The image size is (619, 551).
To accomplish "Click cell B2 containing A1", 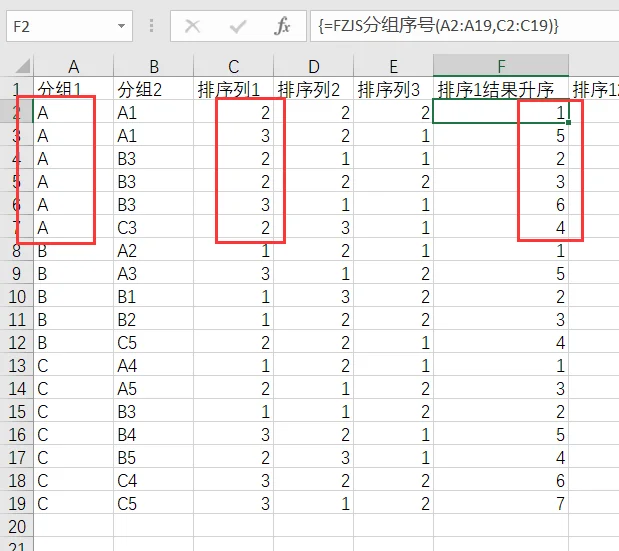I will coord(154,112).
